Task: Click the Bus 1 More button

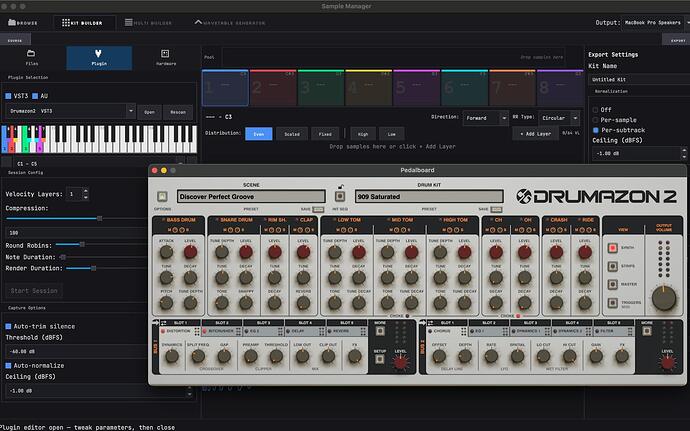Action: pyautogui.click(x=380, y=331)
